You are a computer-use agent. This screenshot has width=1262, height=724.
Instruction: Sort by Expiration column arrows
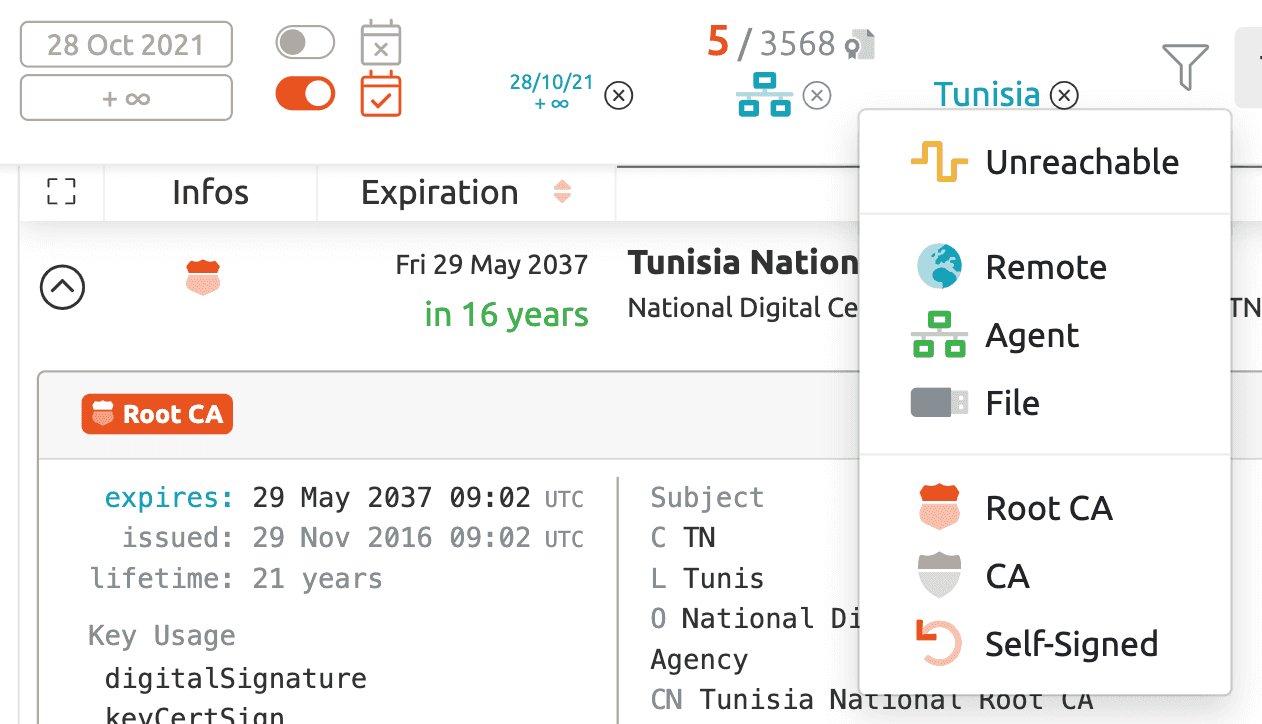click(562, 192)
